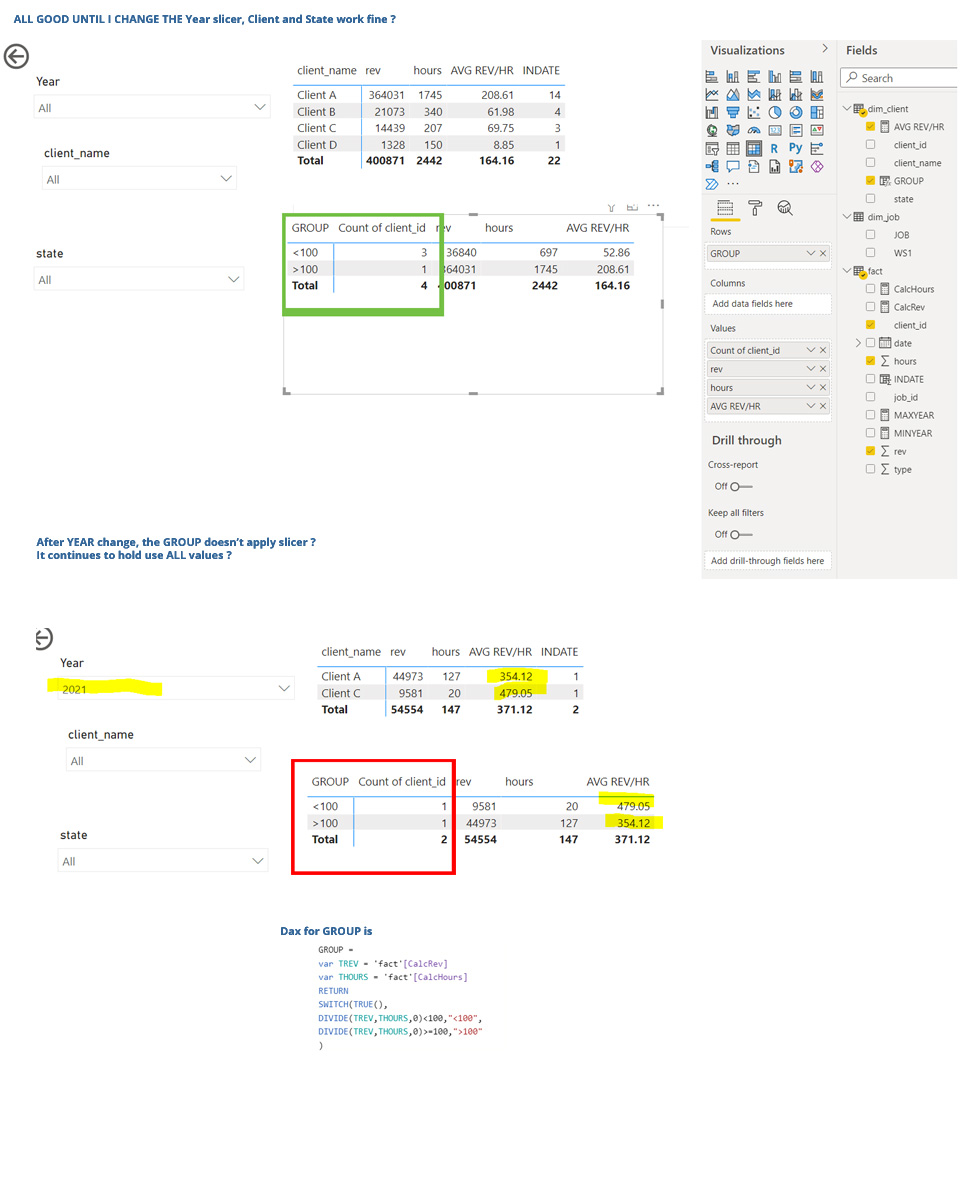The image size is (965, 1200).
Task: Select the treemap visual
Action: [x=817, y=112]
